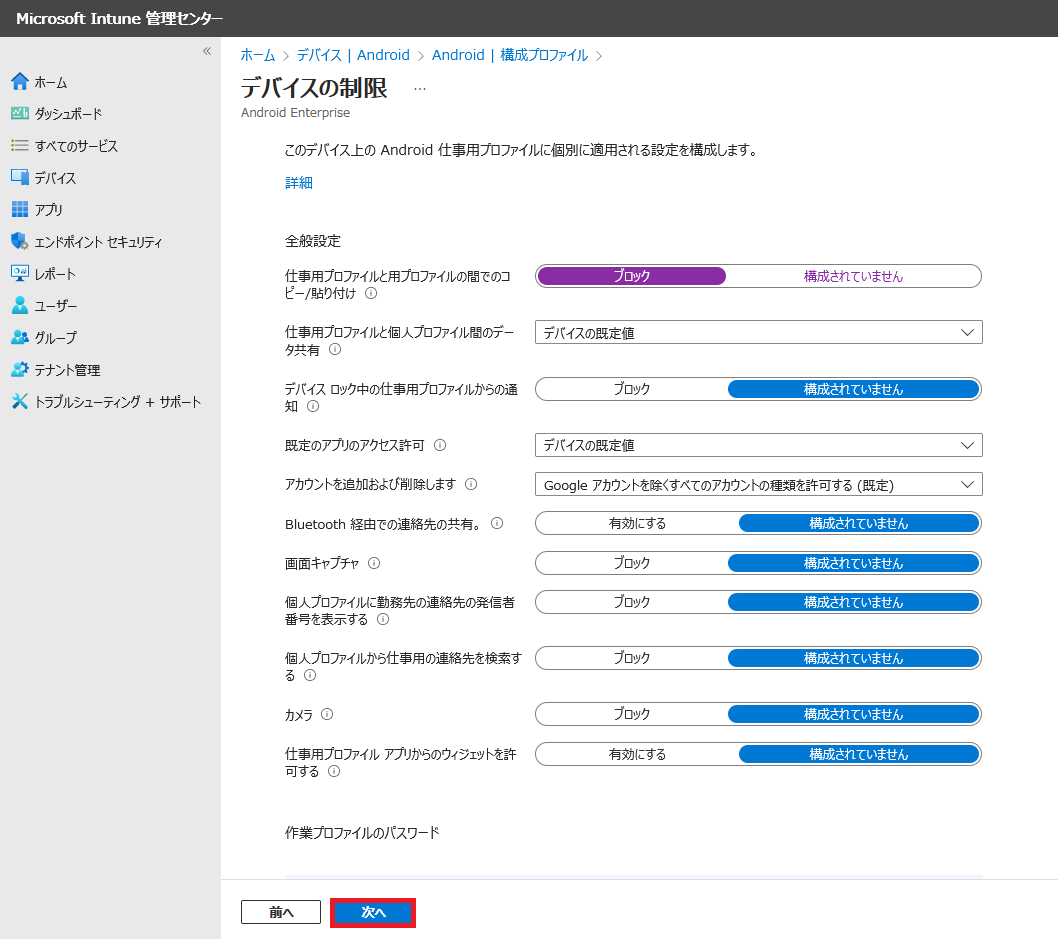This screenshot has height=939, width=1058.
Task: Open アプリ menu item in sidebar
Action: [49, 210]
